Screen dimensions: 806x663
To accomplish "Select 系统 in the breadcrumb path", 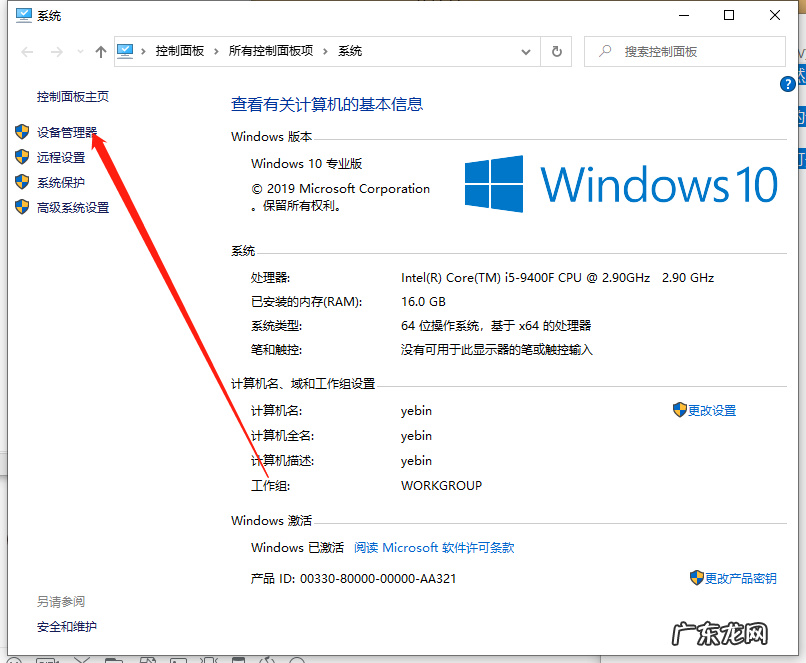I will tap(350, 50).
